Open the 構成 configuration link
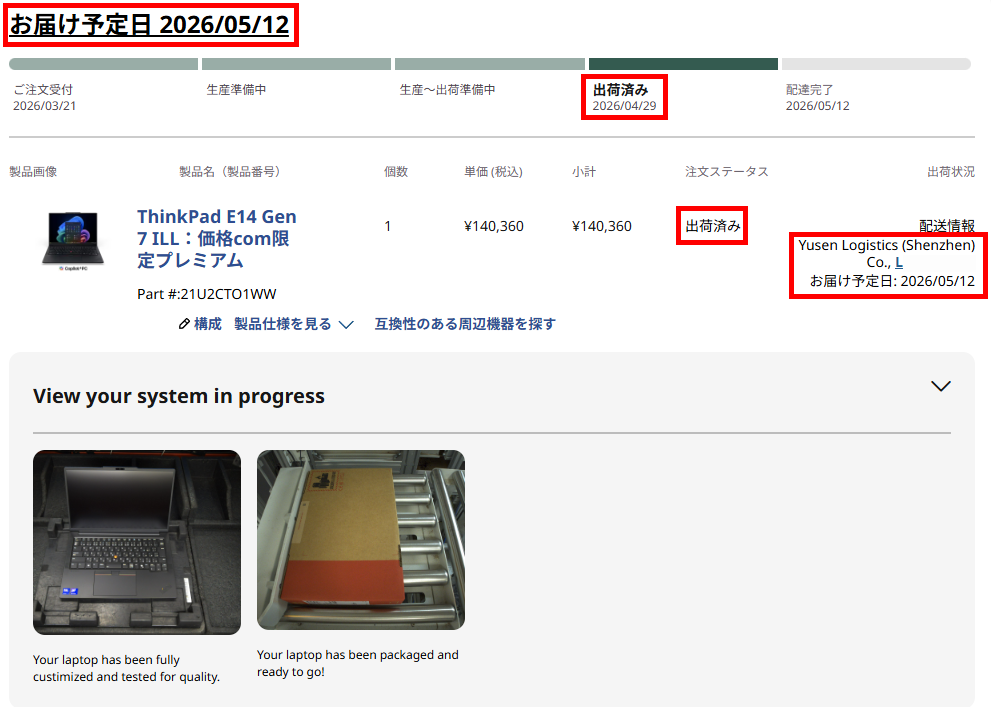 click(x=207, y=324)
